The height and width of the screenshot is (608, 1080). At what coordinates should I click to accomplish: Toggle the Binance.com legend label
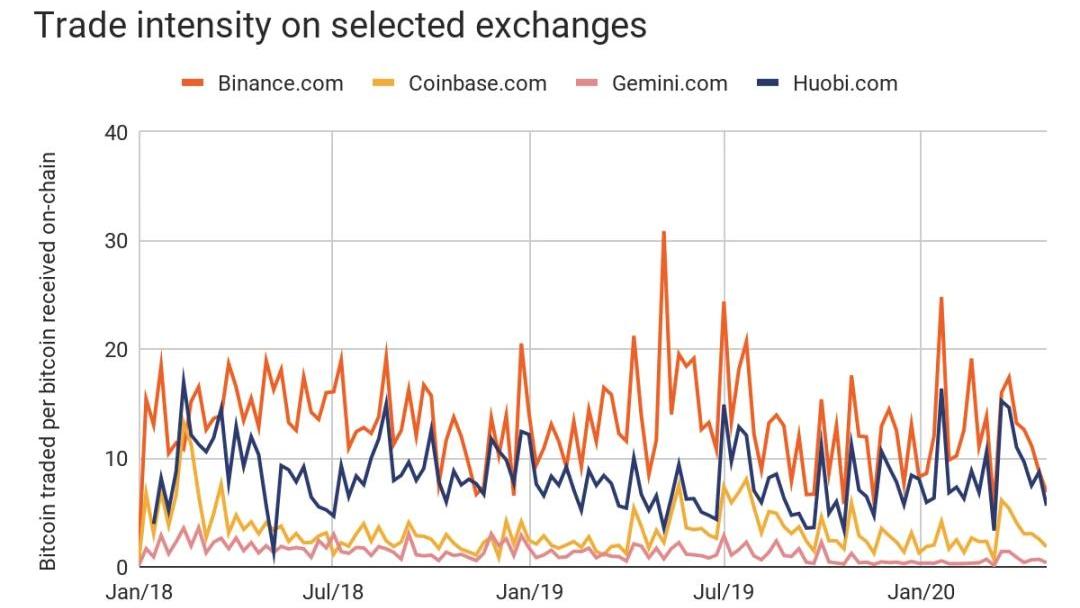pos(280,83)
